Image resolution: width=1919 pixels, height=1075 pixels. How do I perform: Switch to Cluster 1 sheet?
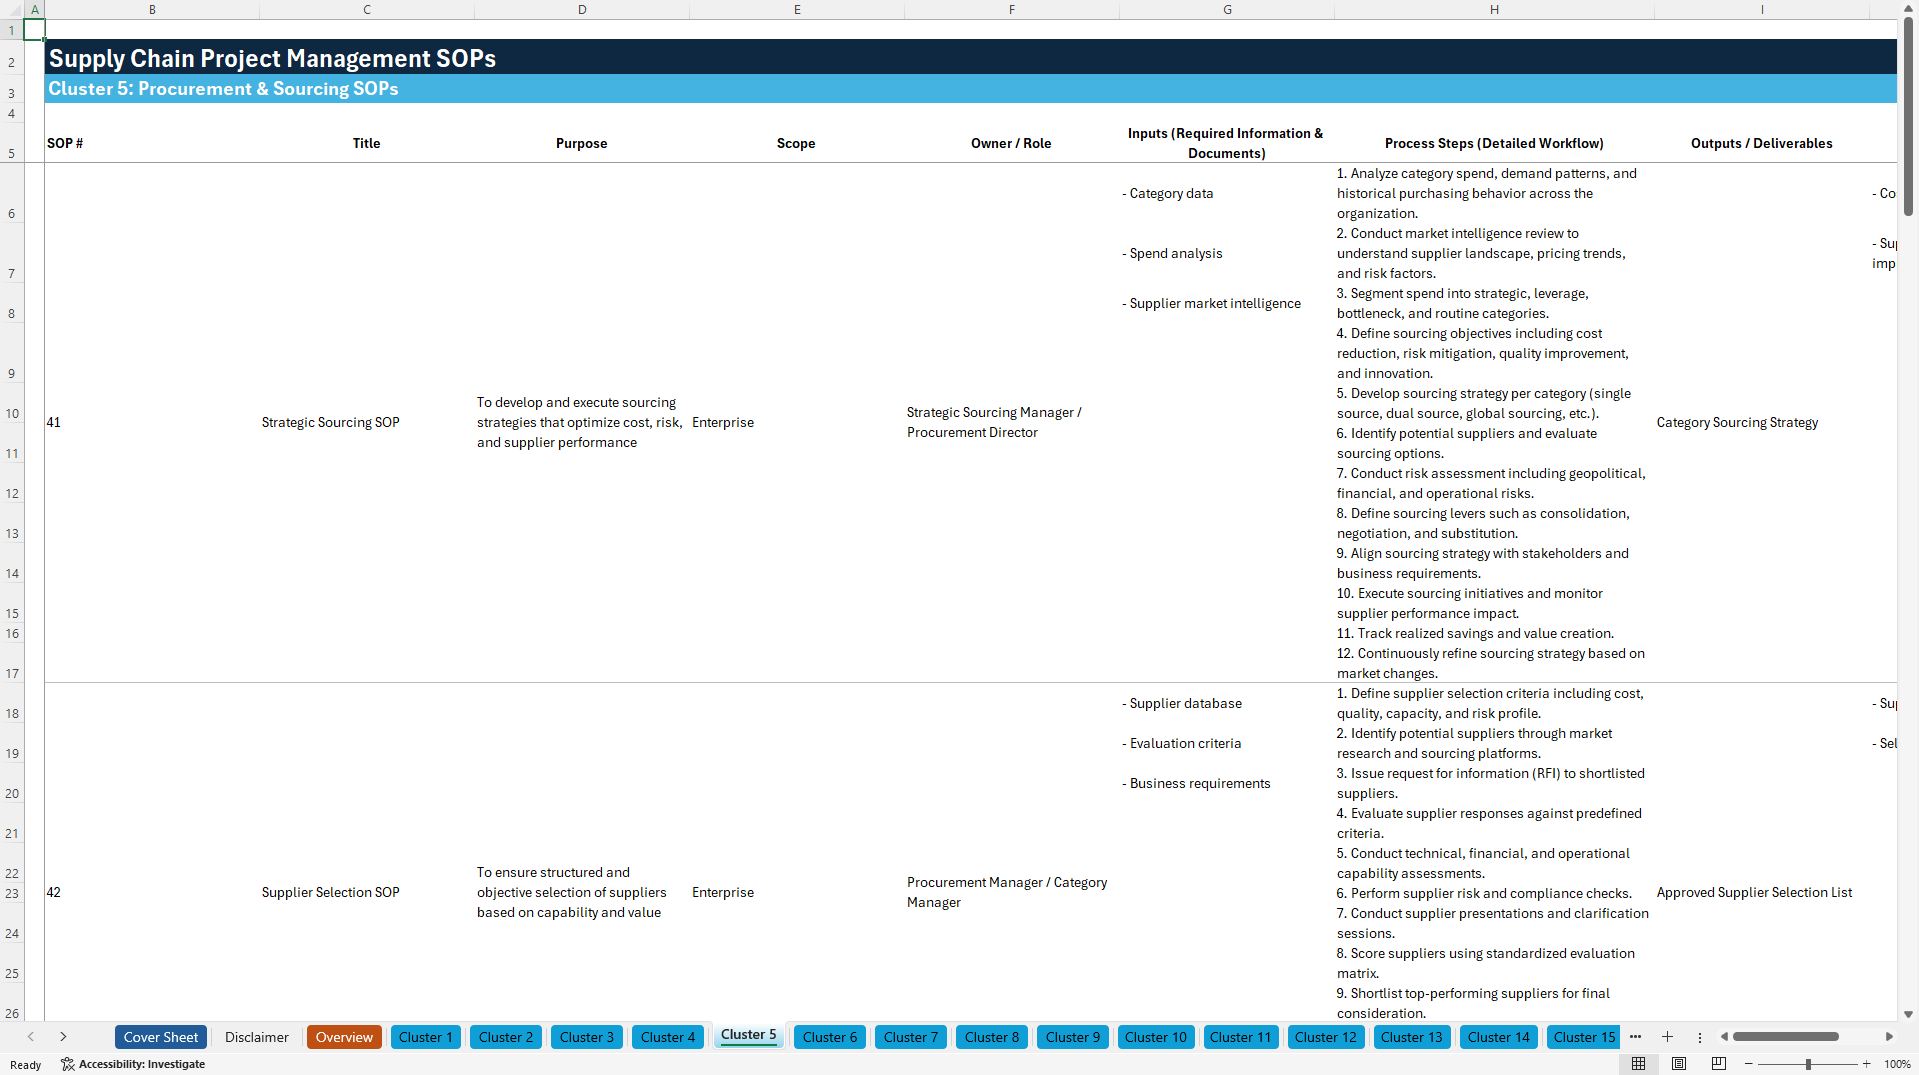click(x=426, y=1037)
